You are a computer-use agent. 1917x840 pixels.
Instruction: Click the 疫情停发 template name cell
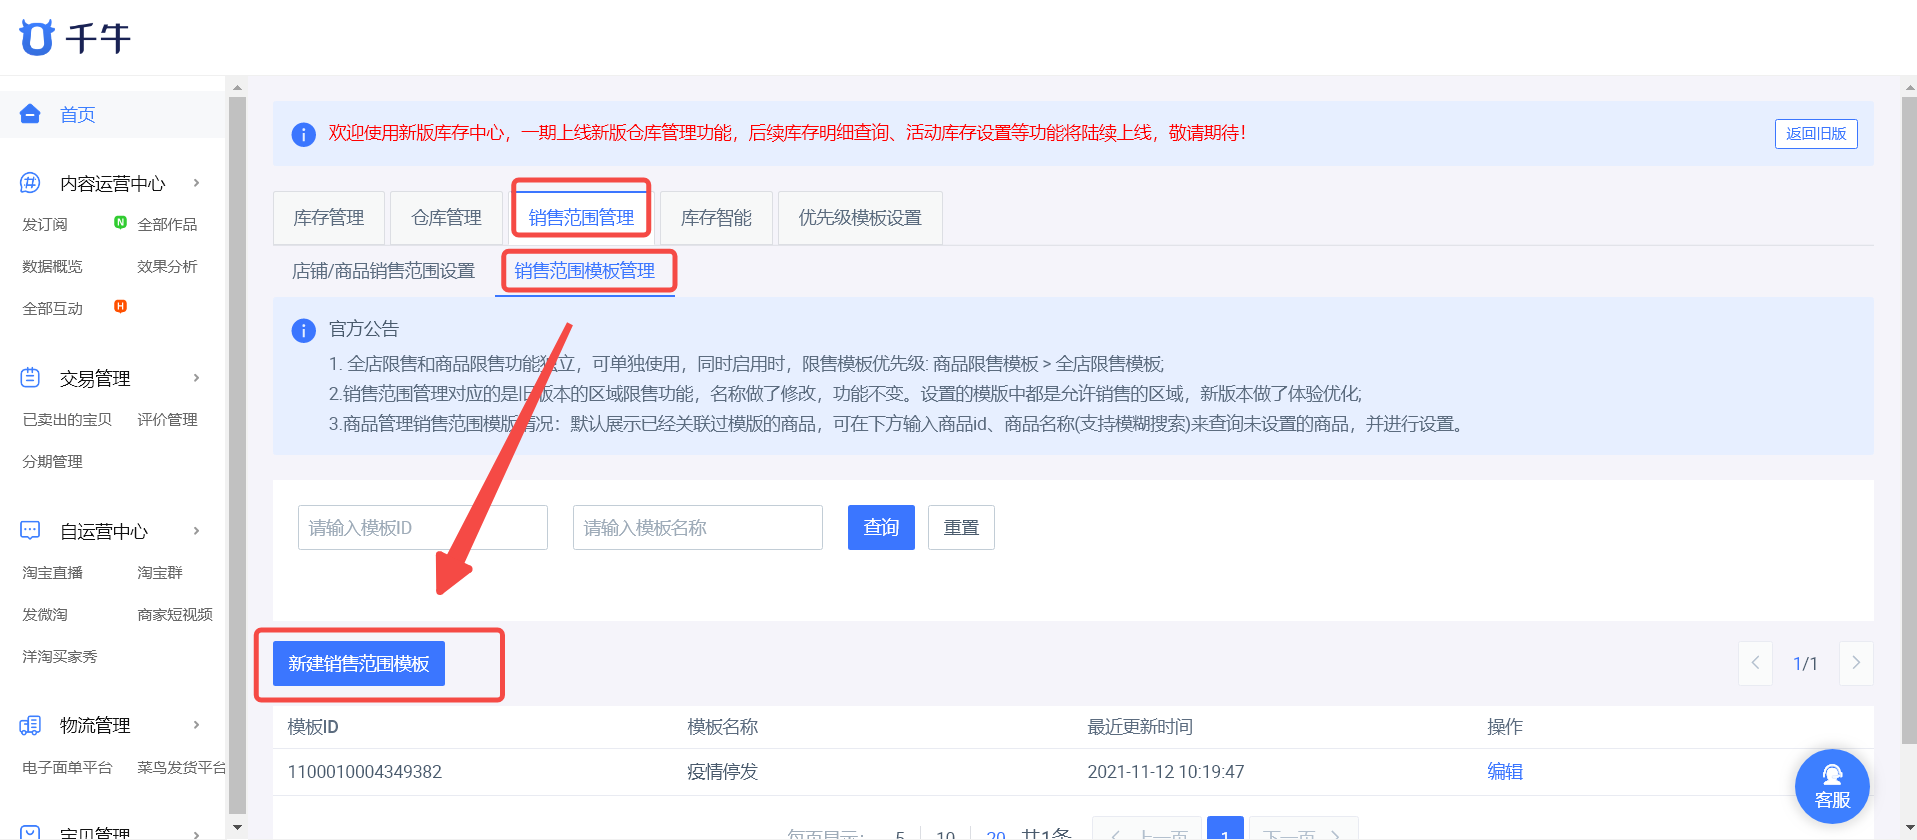722,772
